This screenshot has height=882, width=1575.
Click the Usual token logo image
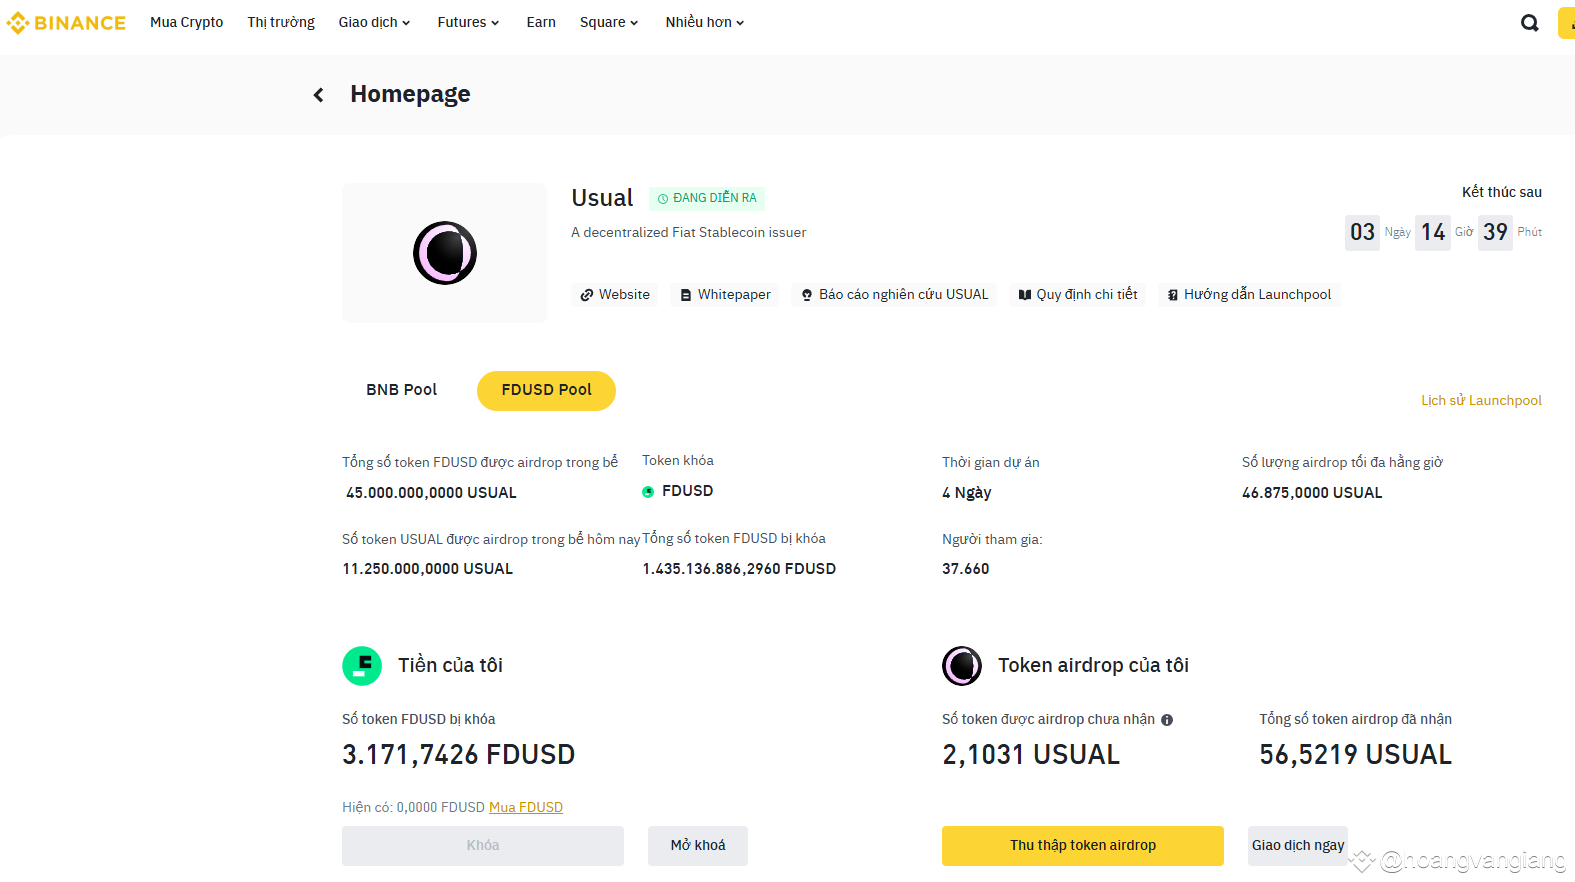click(444, 252)
